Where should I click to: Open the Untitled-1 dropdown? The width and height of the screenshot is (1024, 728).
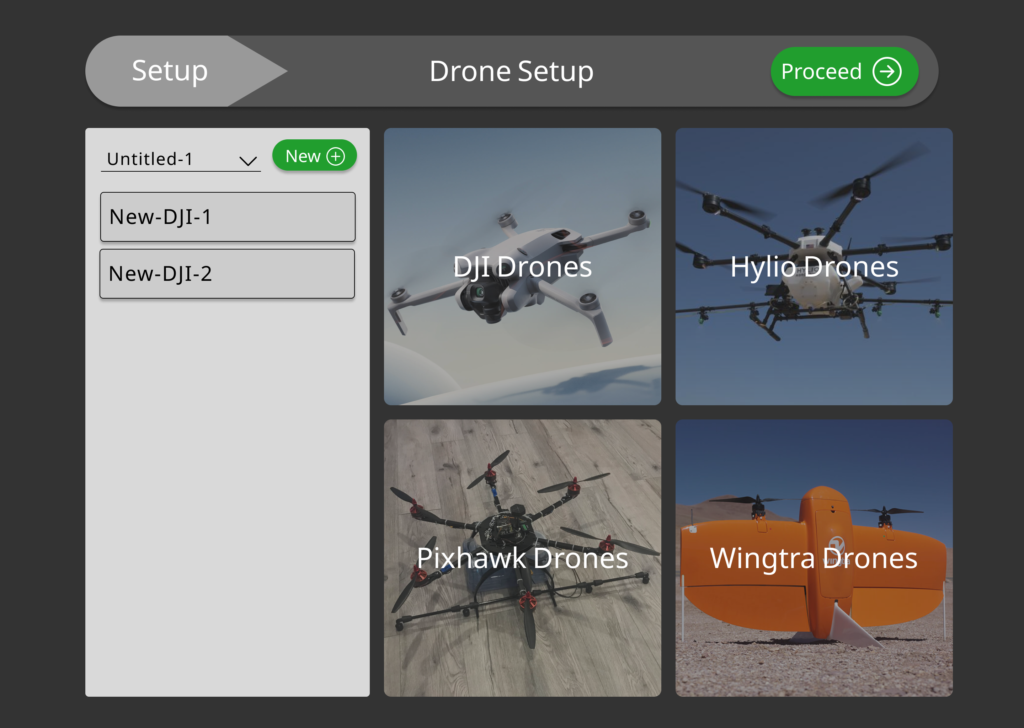point(181,159)
